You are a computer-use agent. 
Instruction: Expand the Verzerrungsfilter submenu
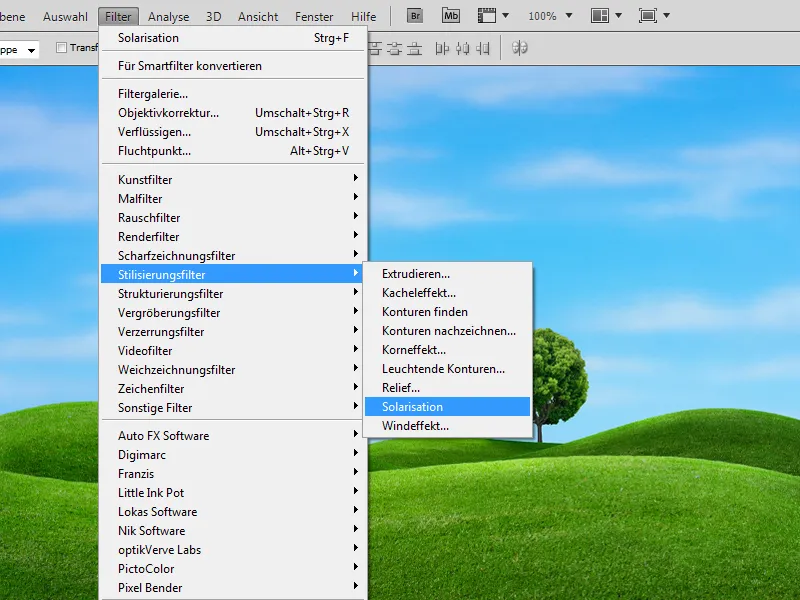click(233, 332)
